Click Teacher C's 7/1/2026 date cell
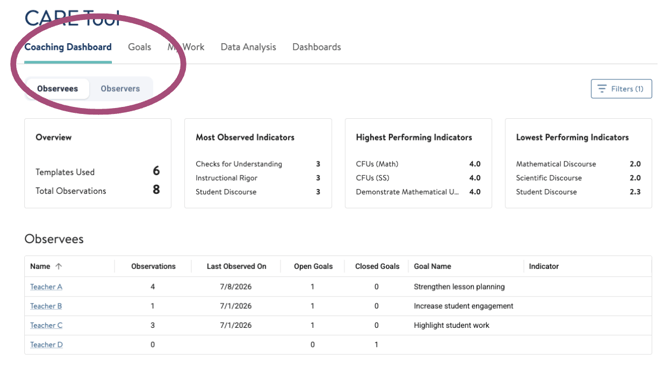 coord(236,325)
